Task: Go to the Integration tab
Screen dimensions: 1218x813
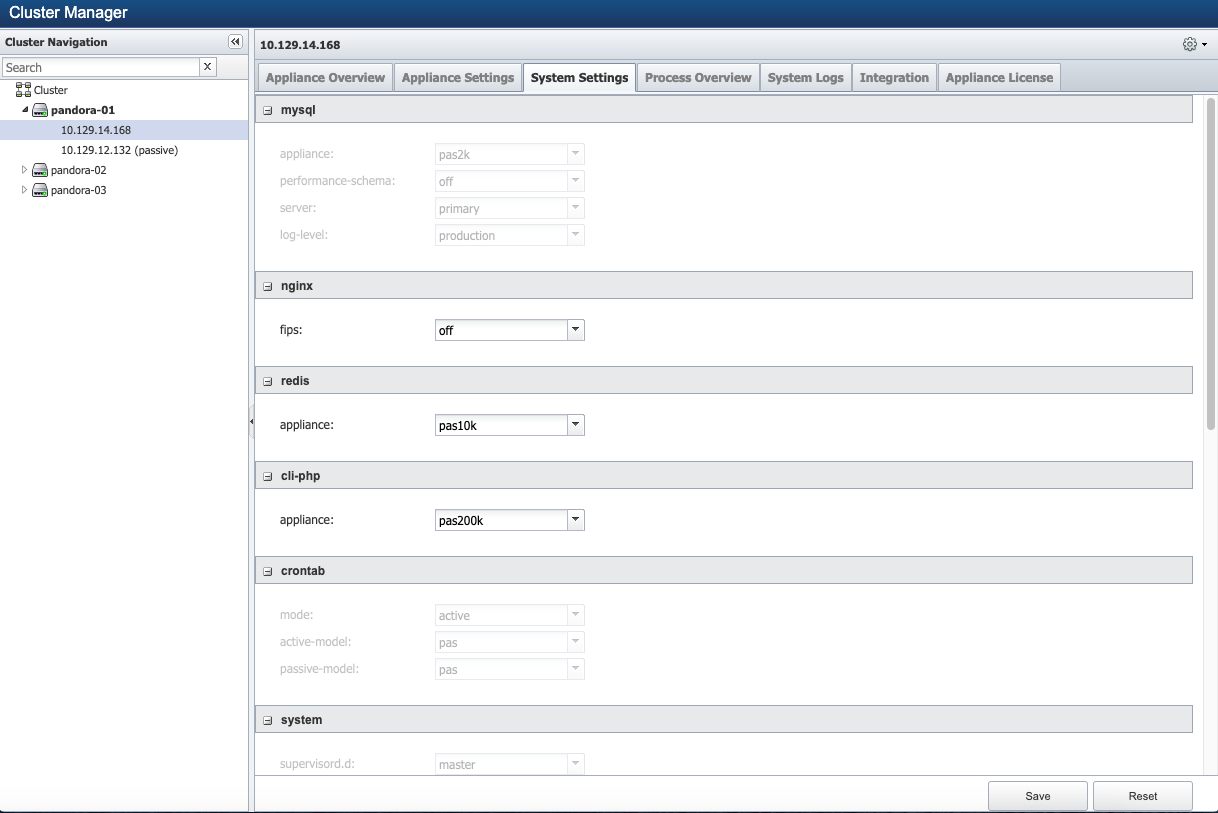Action: pyautogui.click(x=894, y=78)
